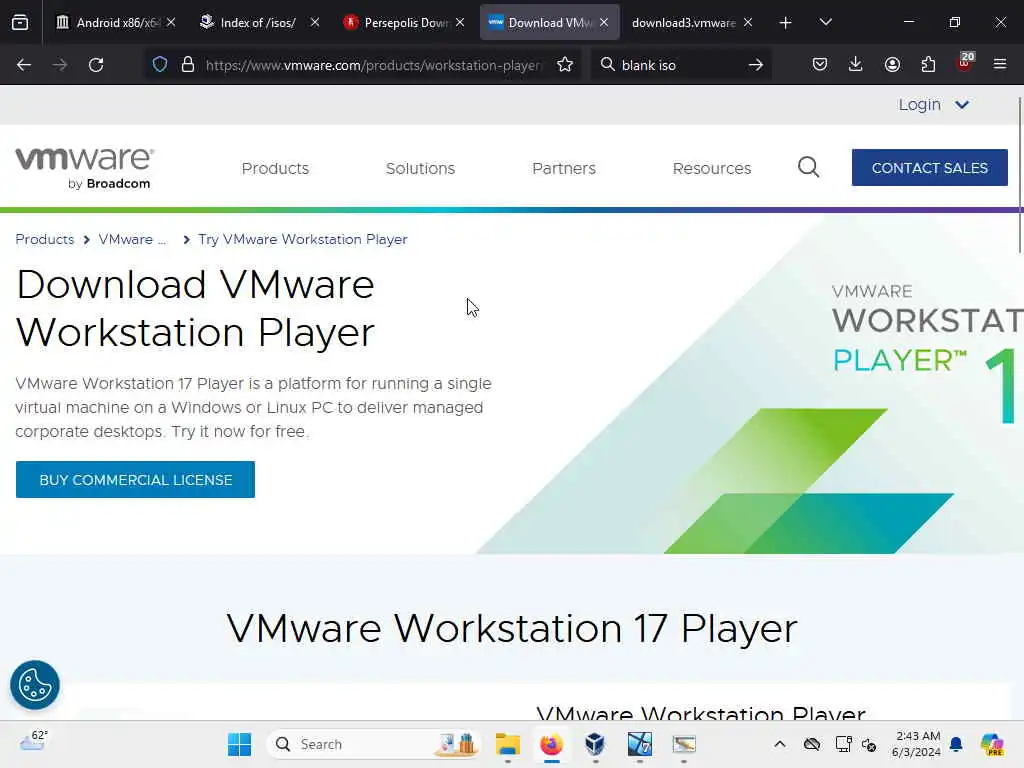Open VMware site search magnifier

coord(808,167)
